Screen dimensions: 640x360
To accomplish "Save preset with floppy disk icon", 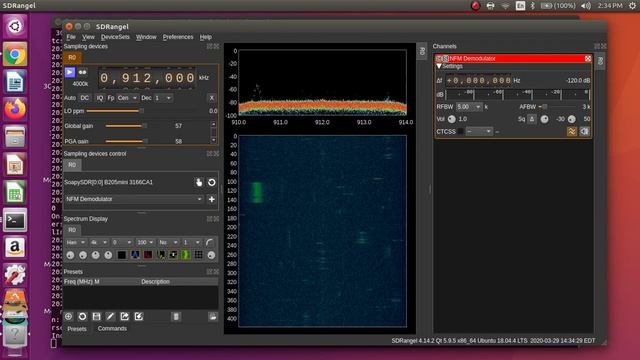I will pyautogui.click(x=96, y=316).
